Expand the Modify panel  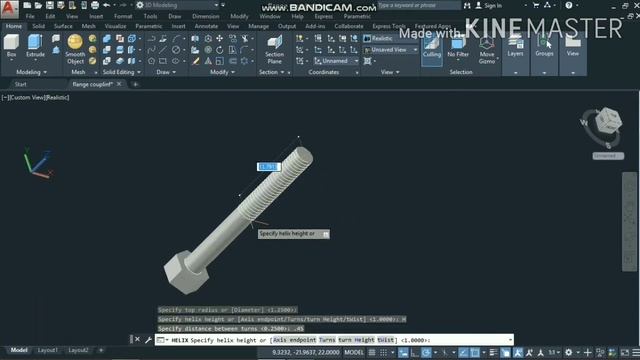(222, 72)
